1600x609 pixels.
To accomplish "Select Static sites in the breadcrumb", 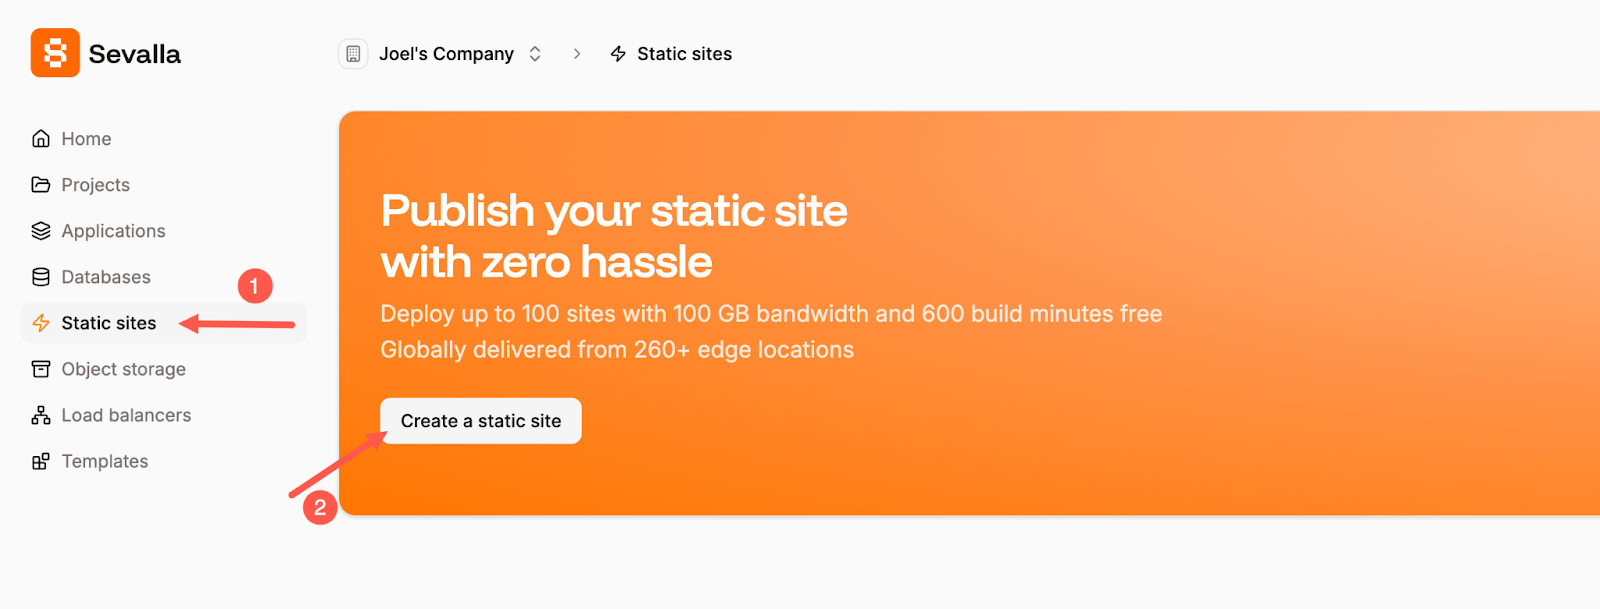I will tap(684, 53).
